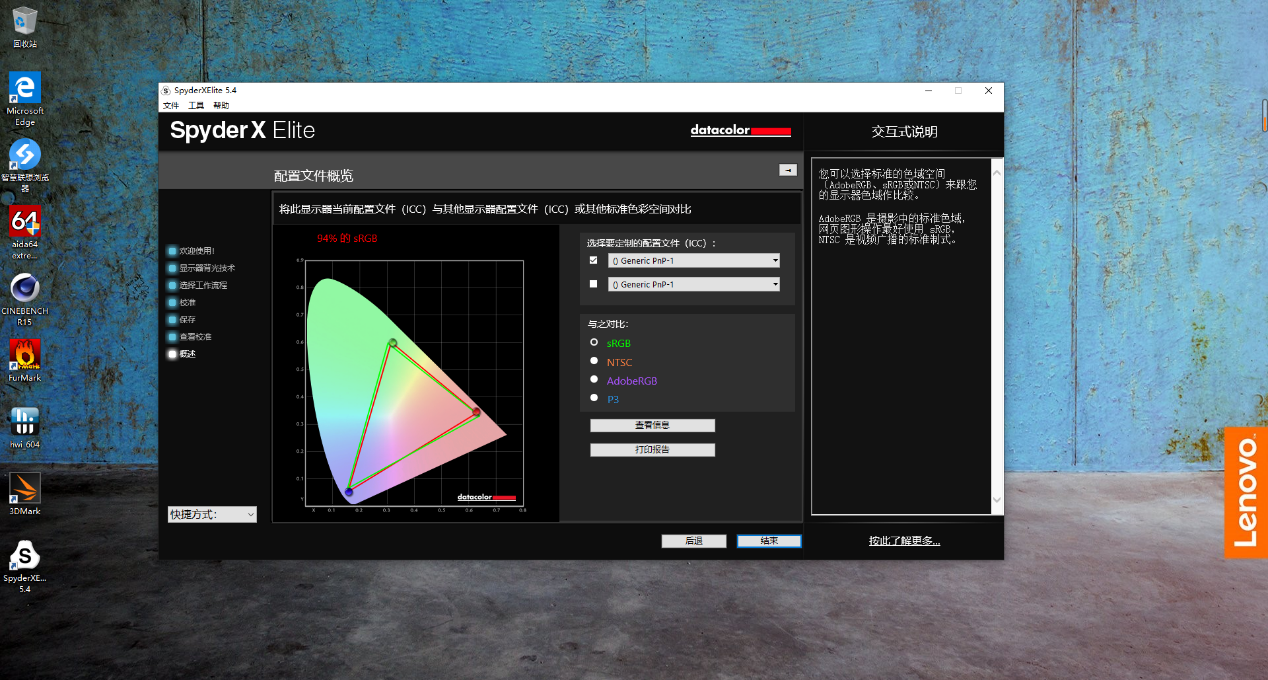Image resolution: width=1268 pixels, height=680 pixels.
Task: Click the 查看校准 step indicator
Action: [190, 336]
